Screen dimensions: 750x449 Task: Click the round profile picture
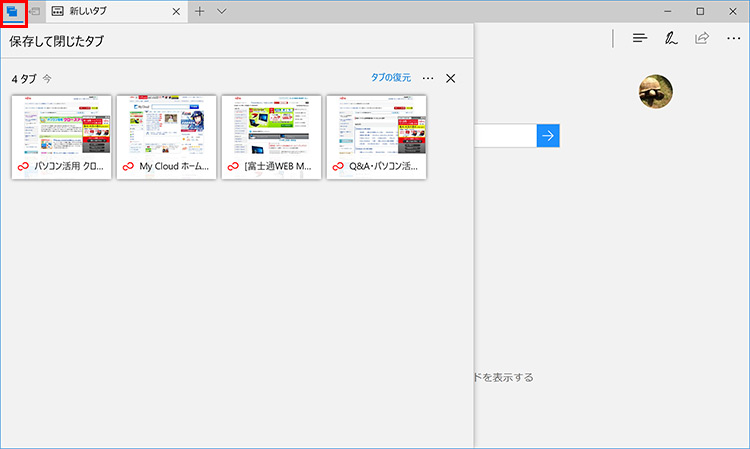coord(656,91)
